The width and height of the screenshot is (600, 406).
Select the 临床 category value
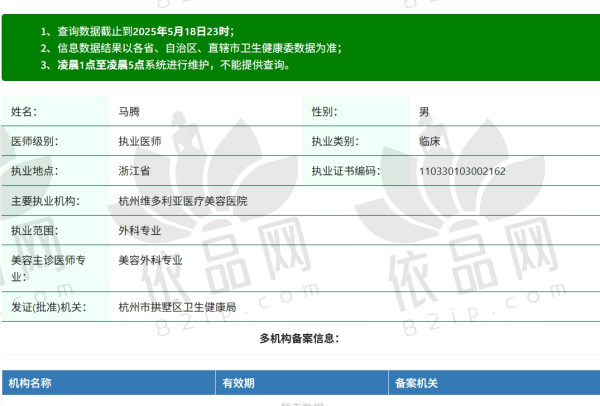pyautogui.click(x=430, y=142)
